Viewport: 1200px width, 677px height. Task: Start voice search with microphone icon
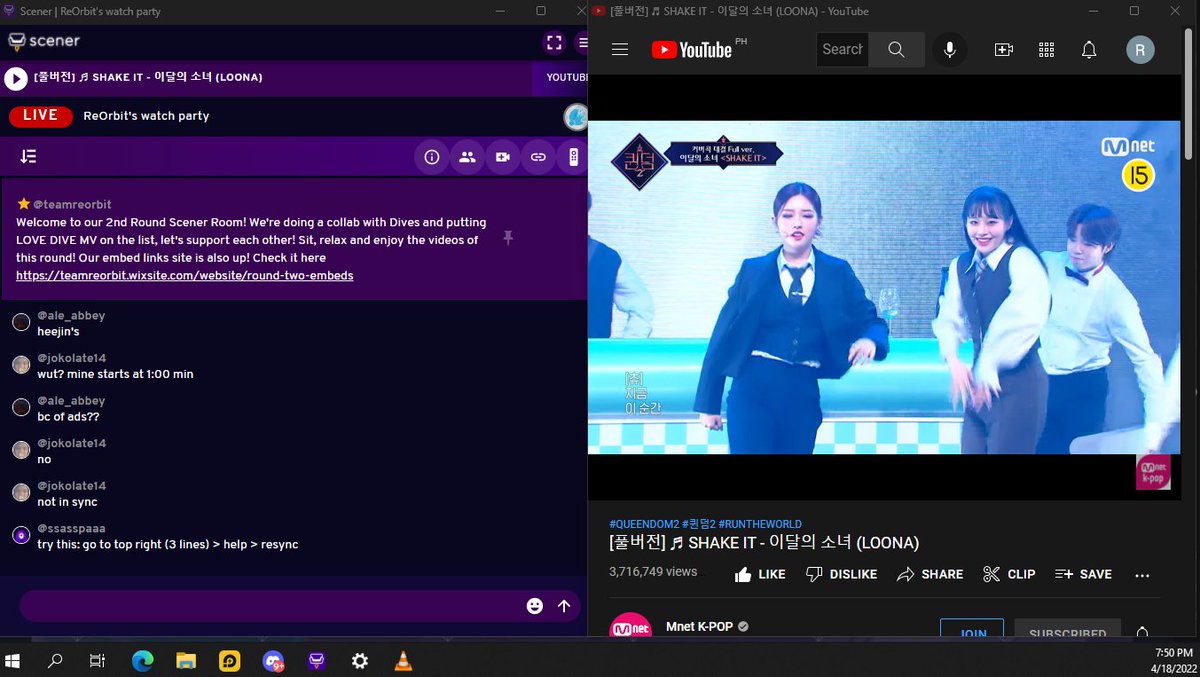pos(950,49)
